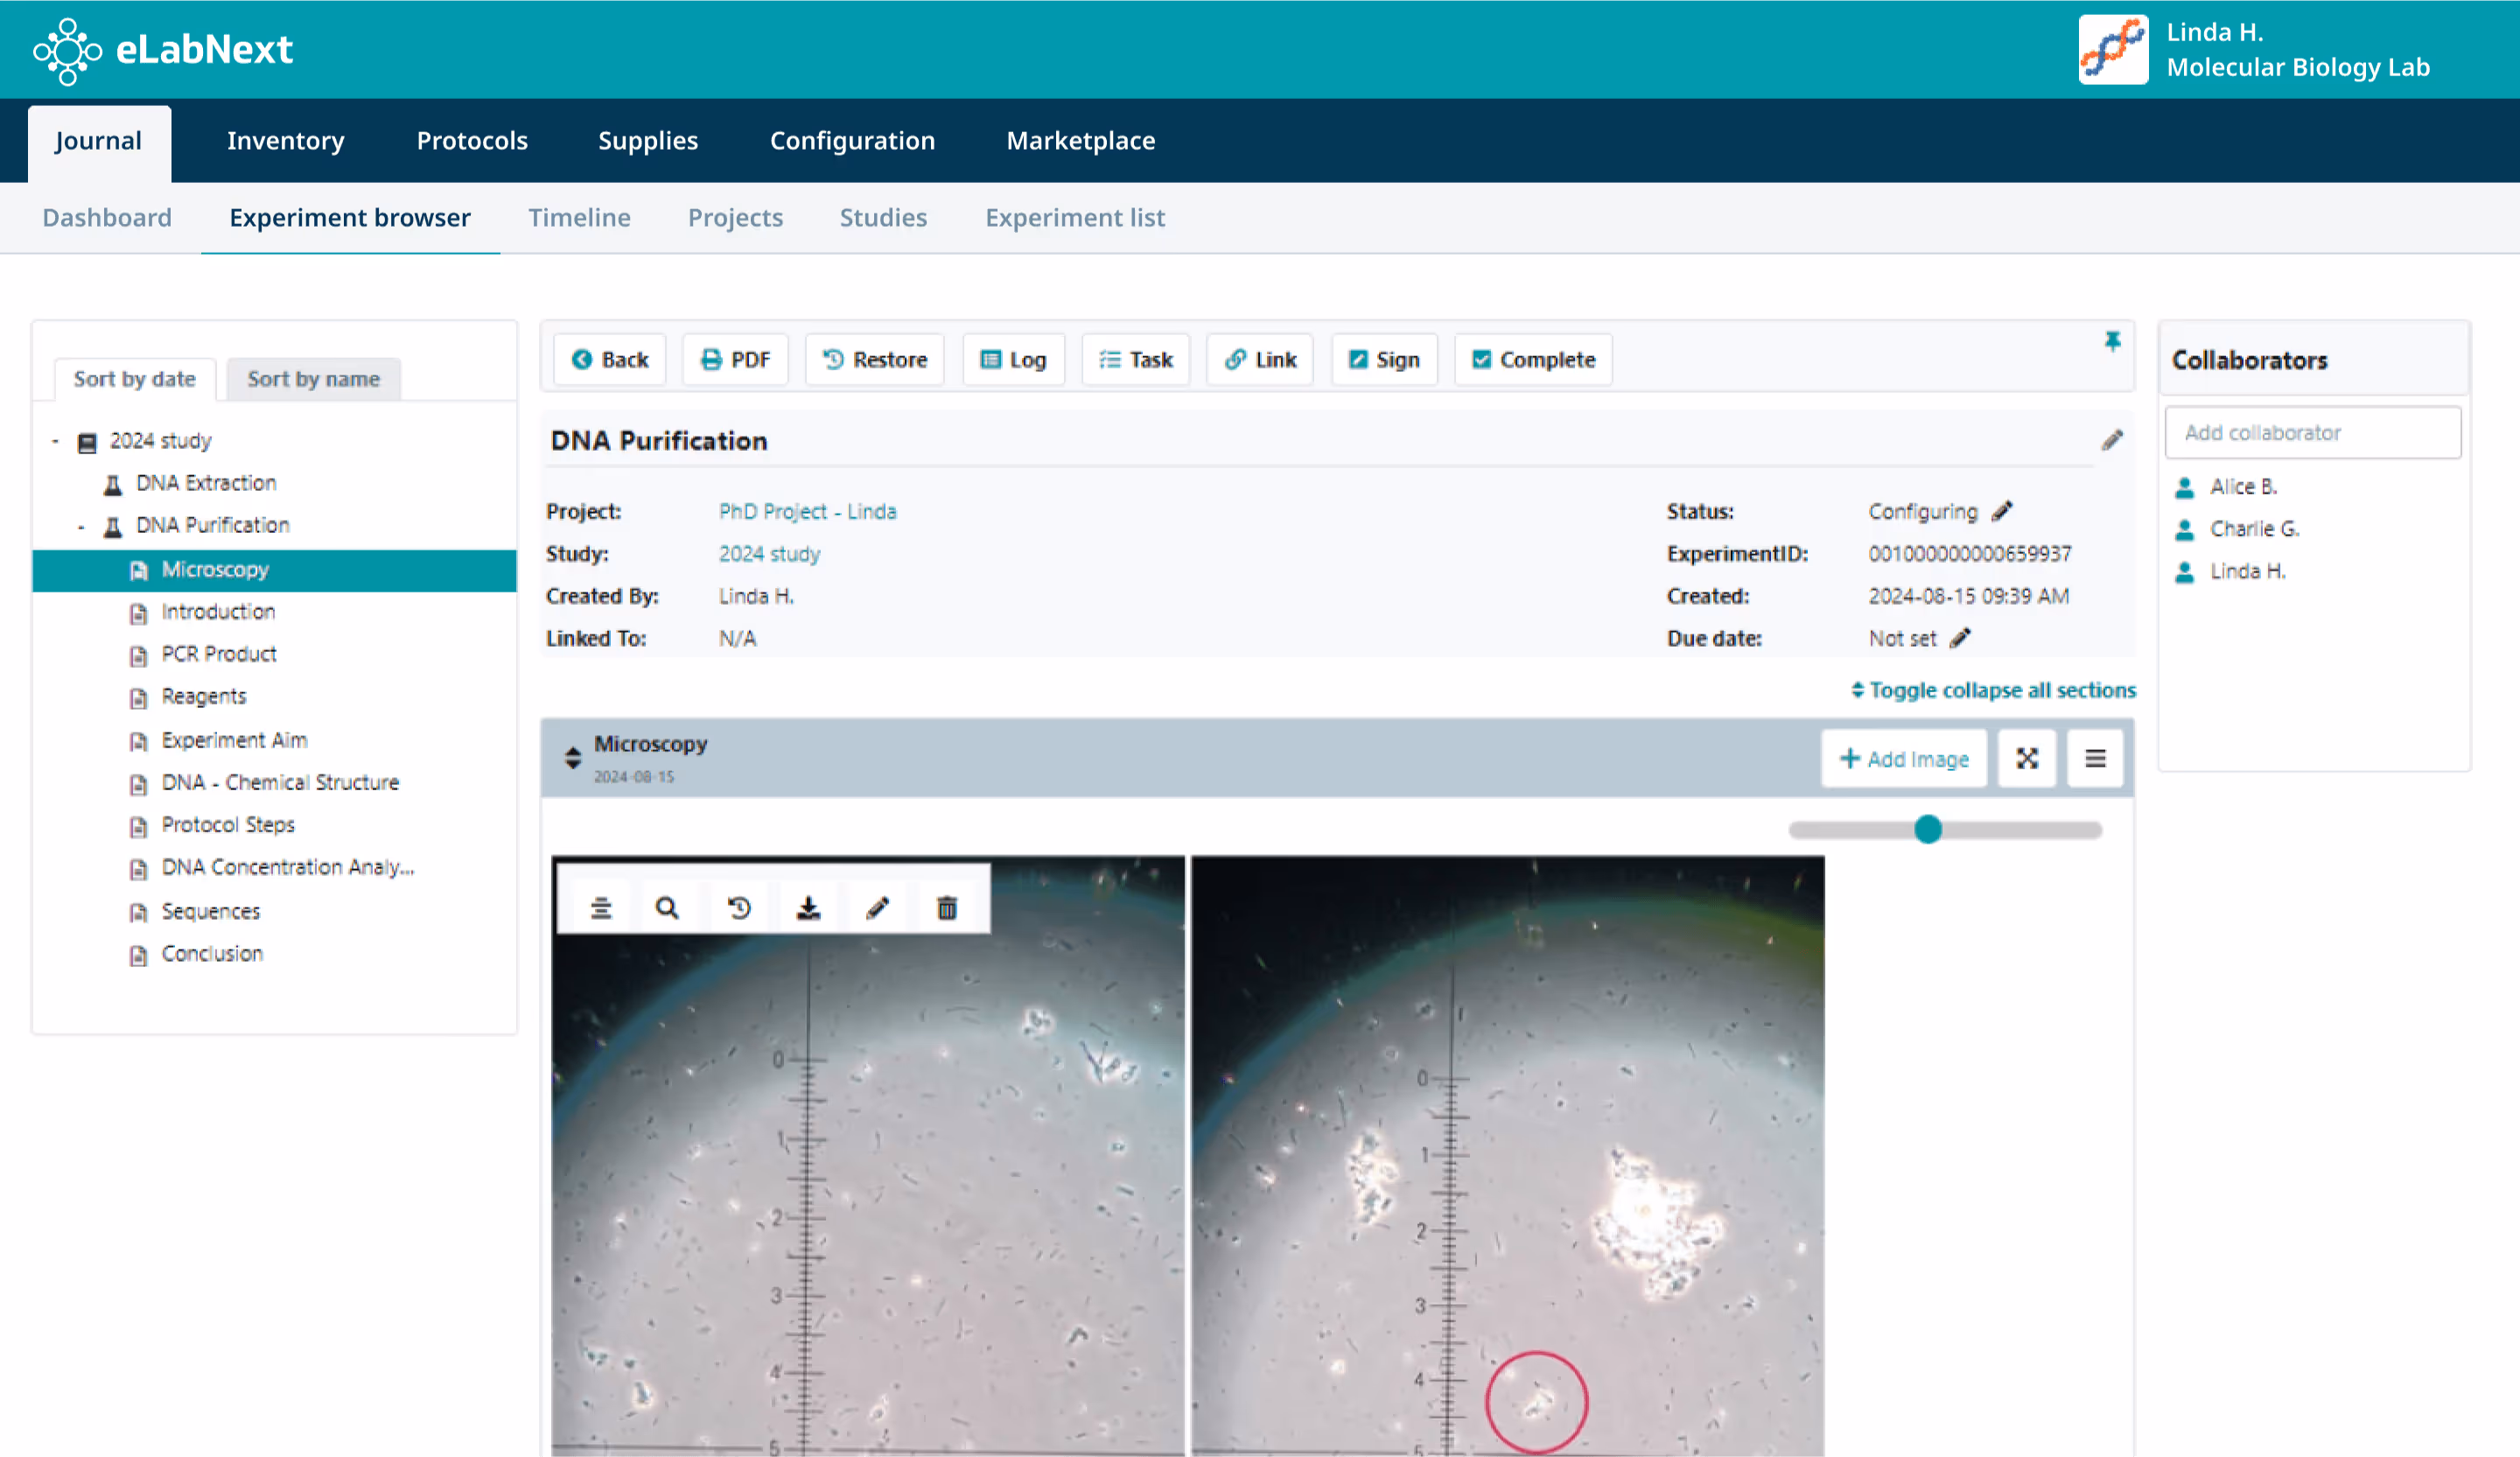Image resolution: width=2520 pixels, height=1457 pixels.
Task: Zoom image with magnifier icon
Action: point(667,908)
